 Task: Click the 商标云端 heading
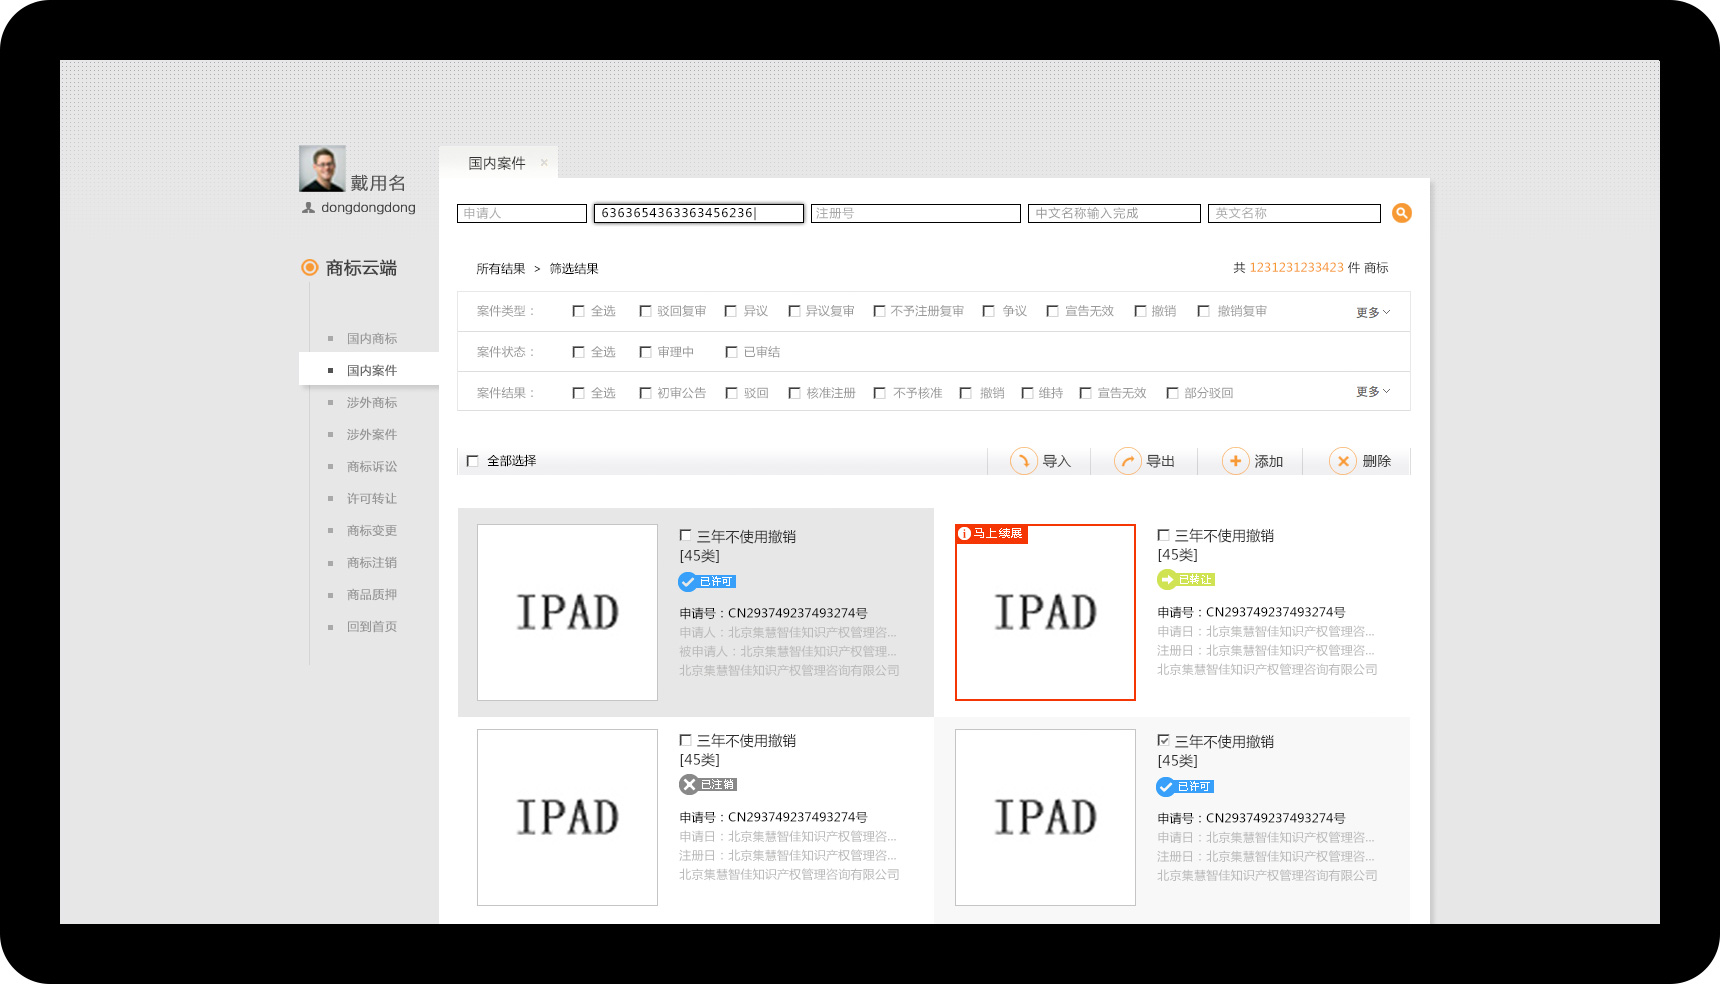tap(361, 268)
